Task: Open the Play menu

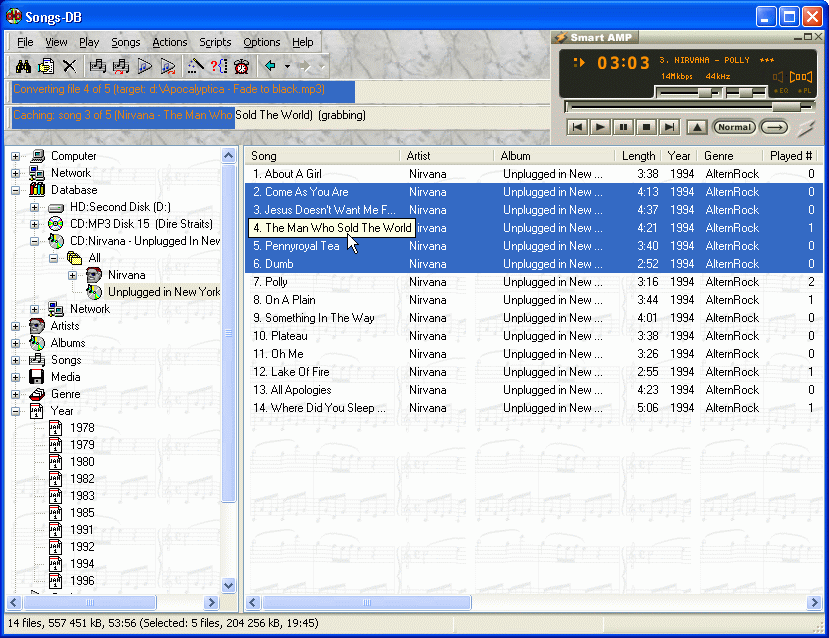Action: click(89, 42)
